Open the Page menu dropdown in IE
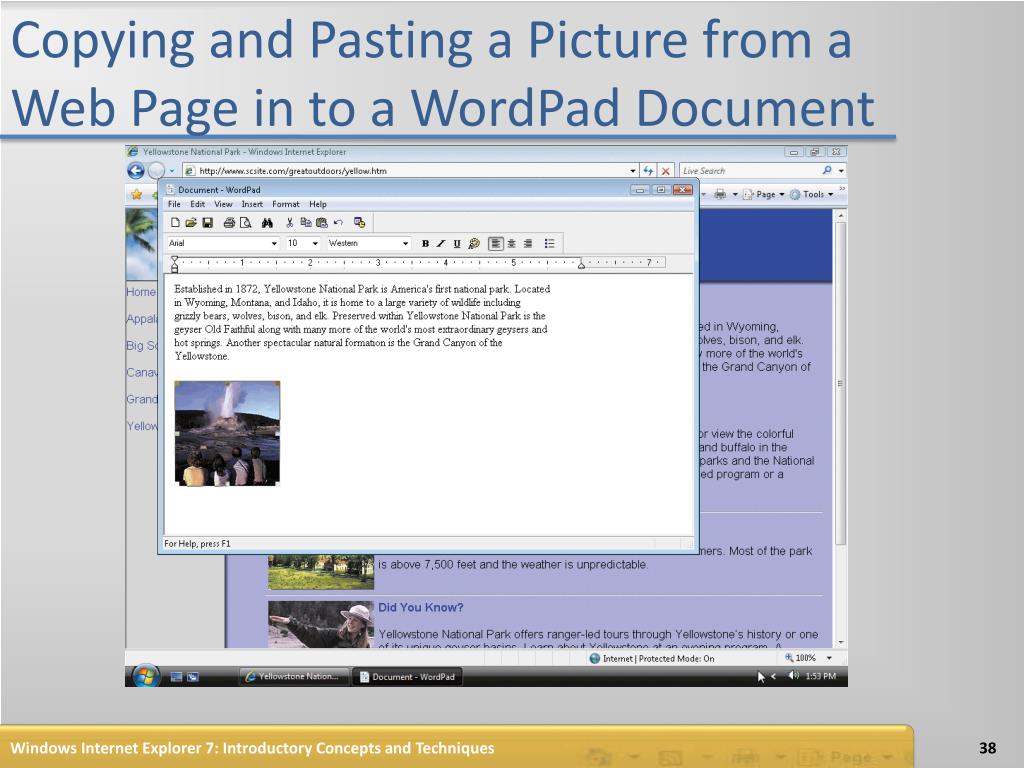Image resolution: width=1024 pixels, height=768 pixels. point(764,194)
